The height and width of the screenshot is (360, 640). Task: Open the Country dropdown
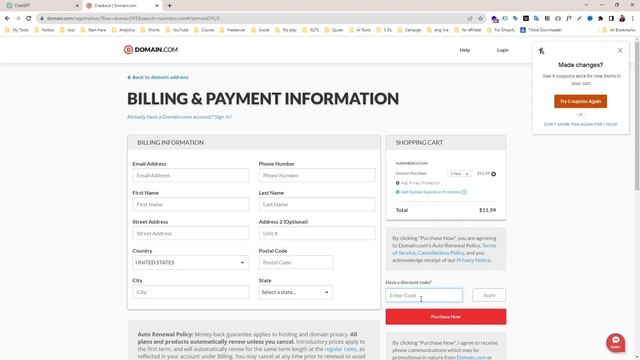(190, 262)
